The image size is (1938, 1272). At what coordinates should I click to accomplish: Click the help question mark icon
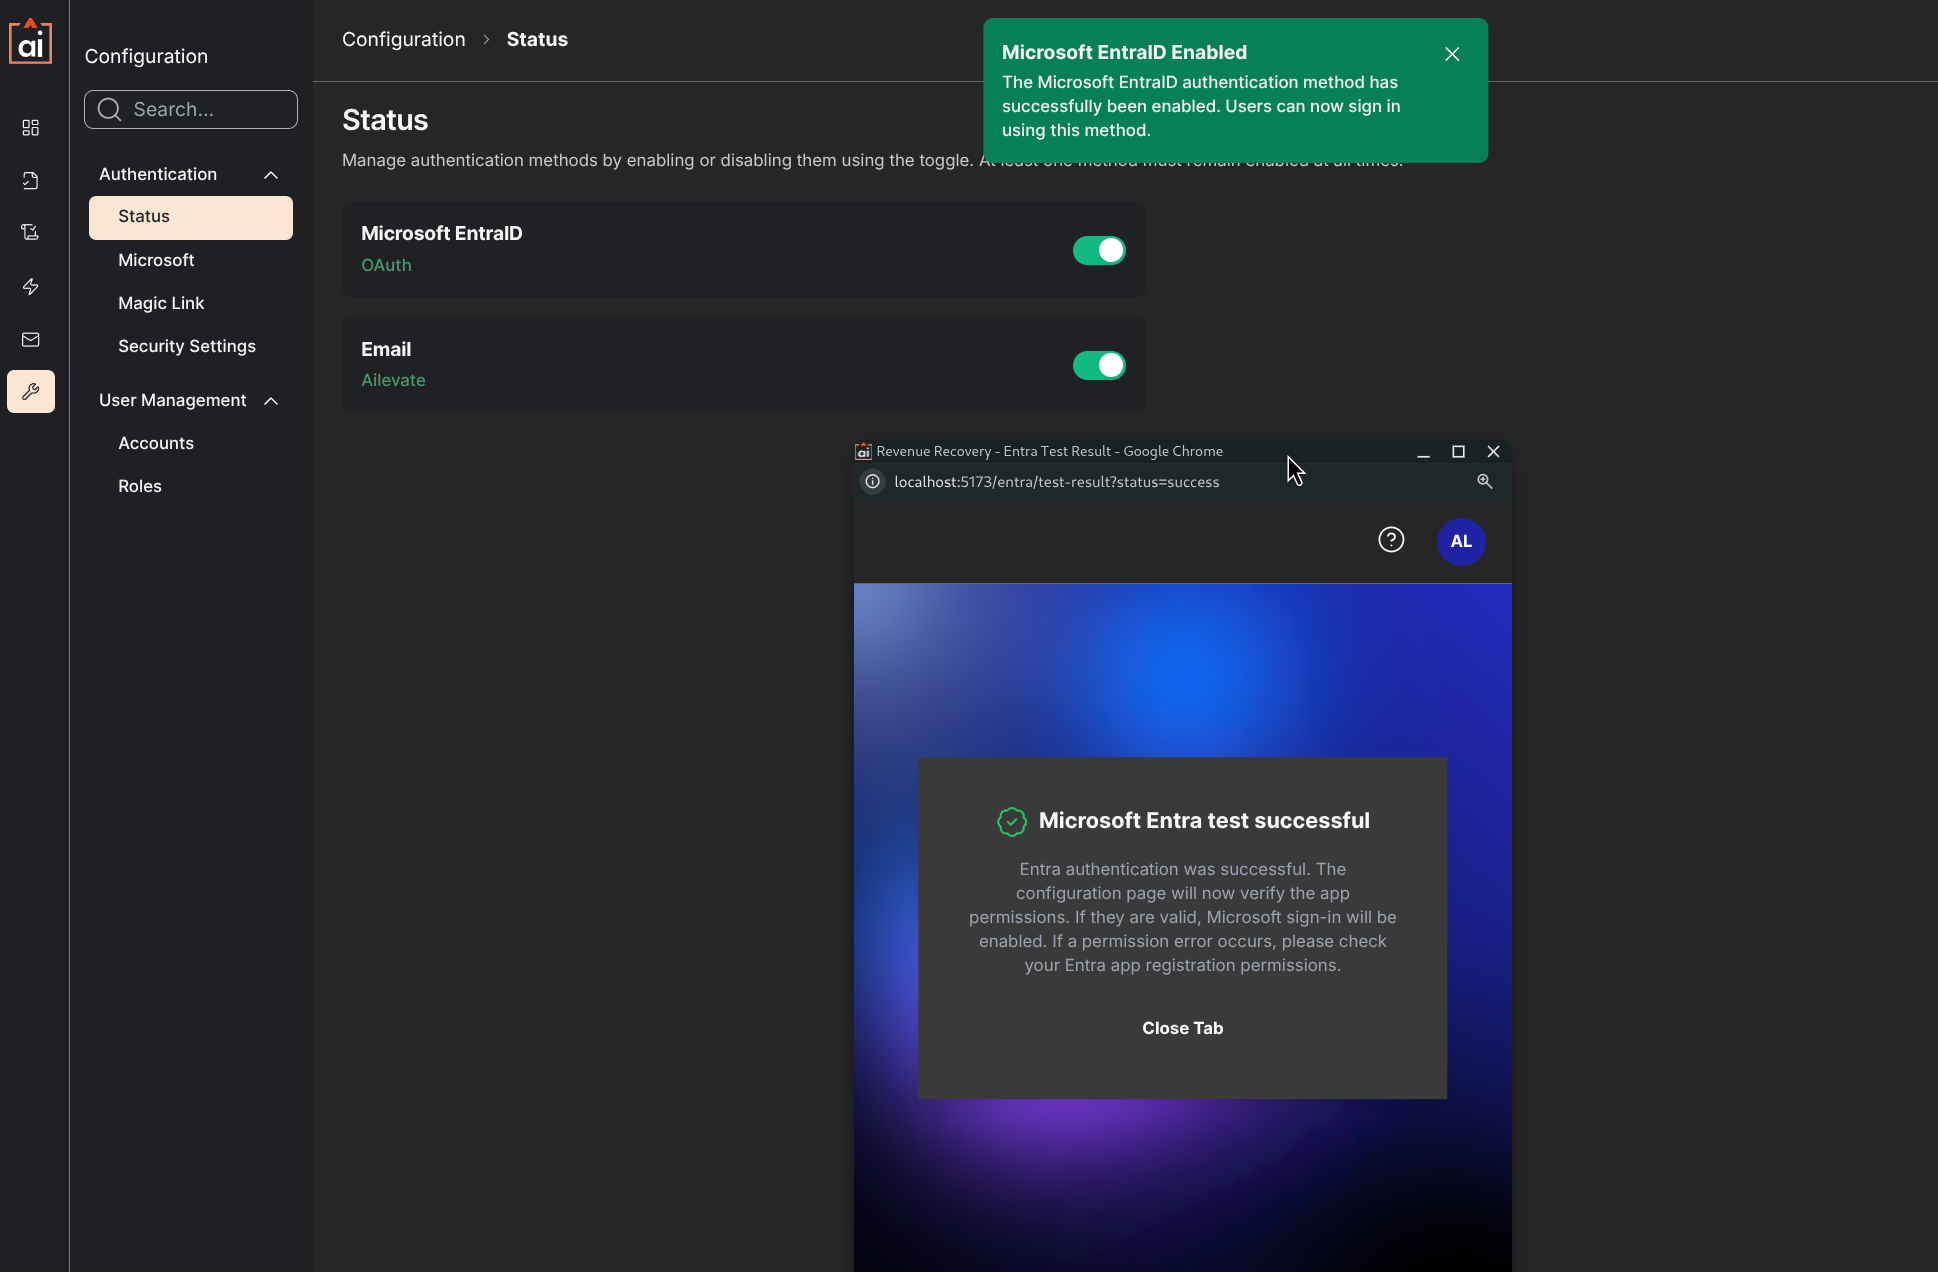click(1391, 540)
